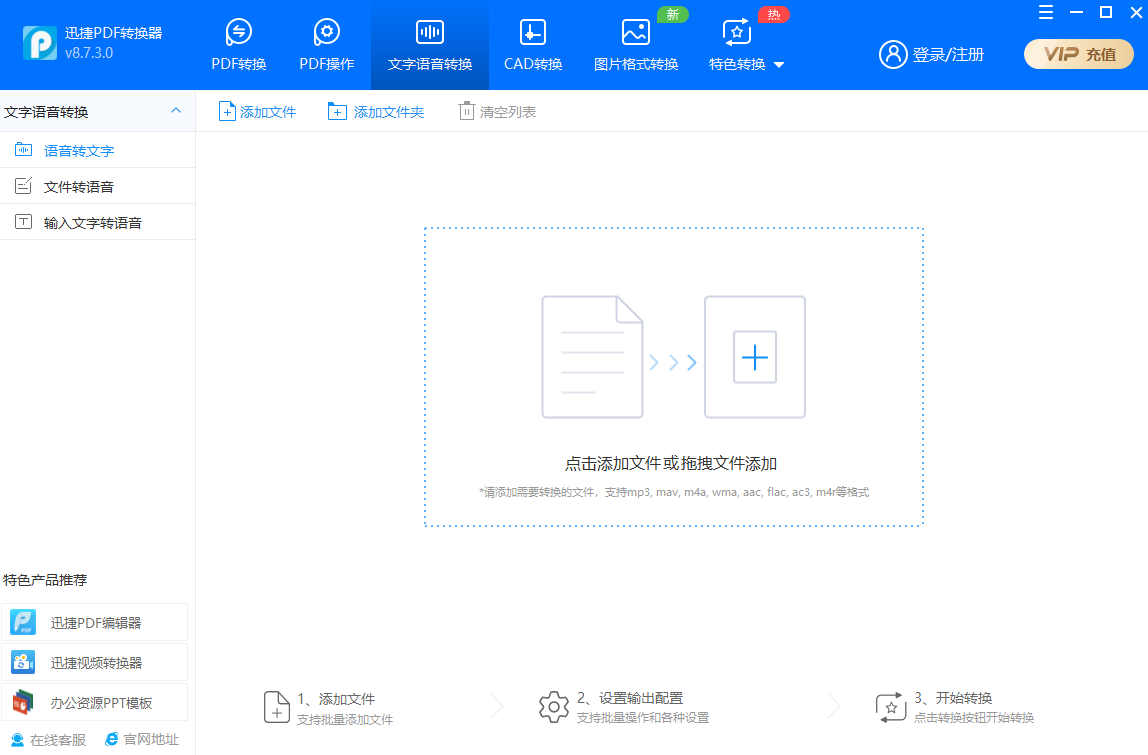Click the 官网地址 browser icon
This screenshot has width=1148, height=755.
coord(111,740)
